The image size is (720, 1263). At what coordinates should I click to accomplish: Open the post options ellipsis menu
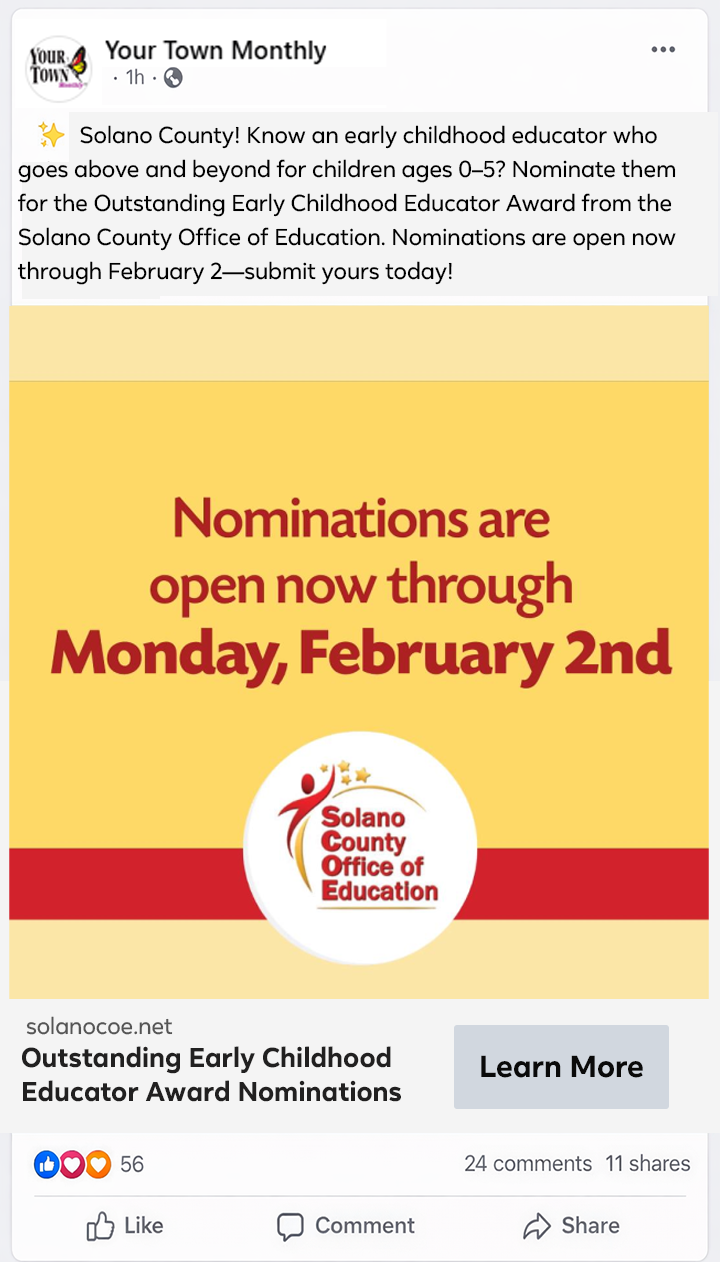663,48
